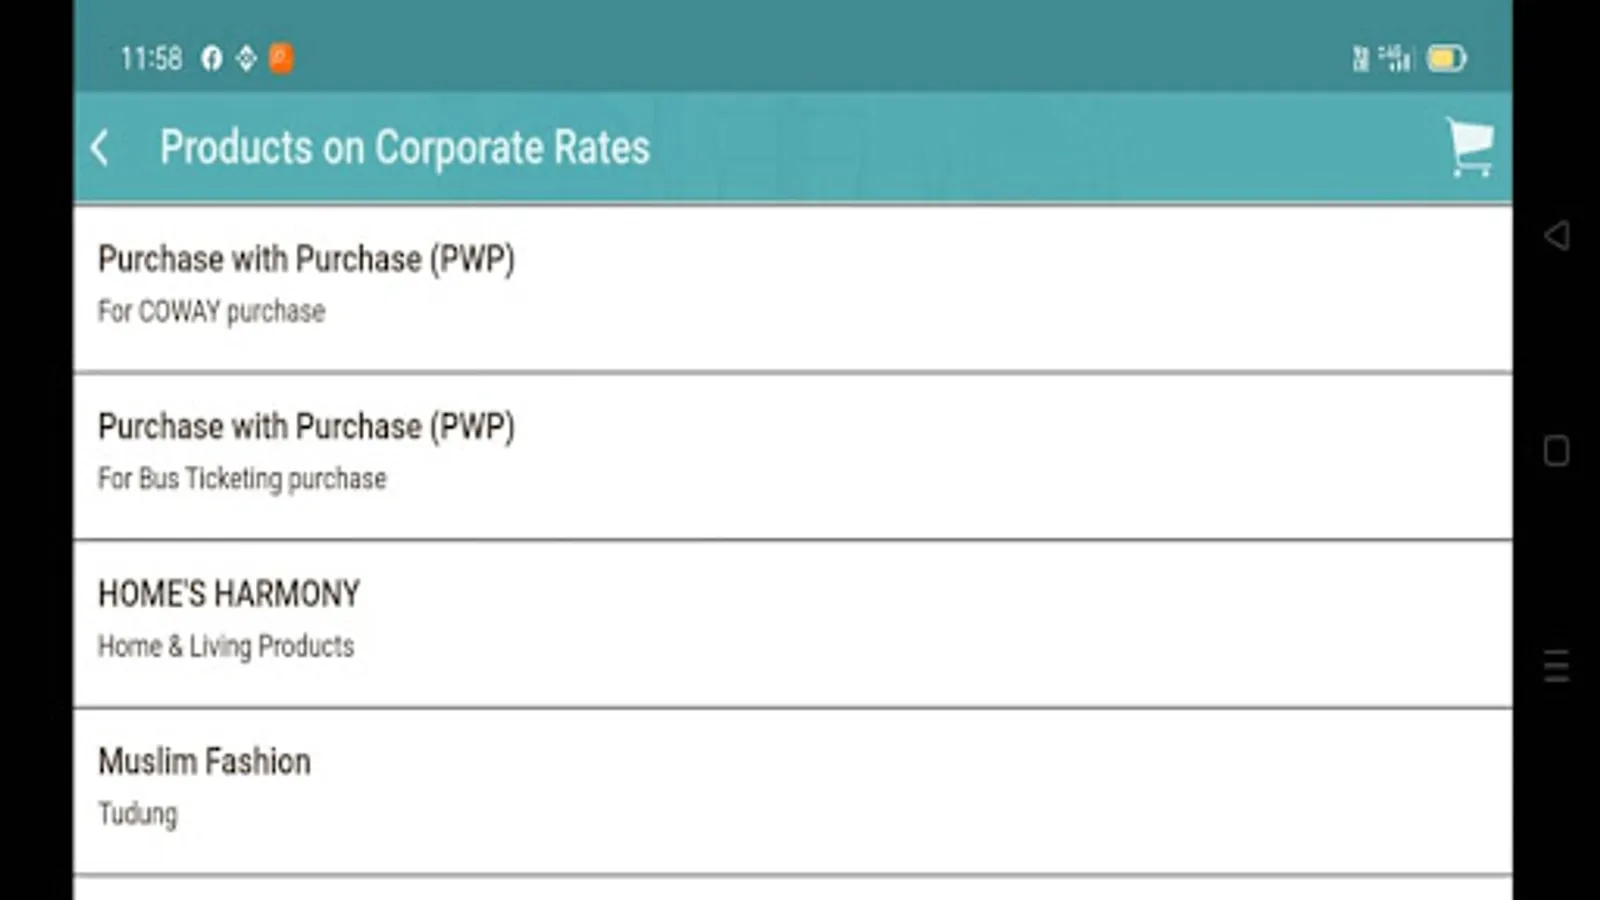Tap the Products on Corporate Rates title
The width and height of the screenshot is (1600, 900).
pyautogui.click(x=405, y=148)
